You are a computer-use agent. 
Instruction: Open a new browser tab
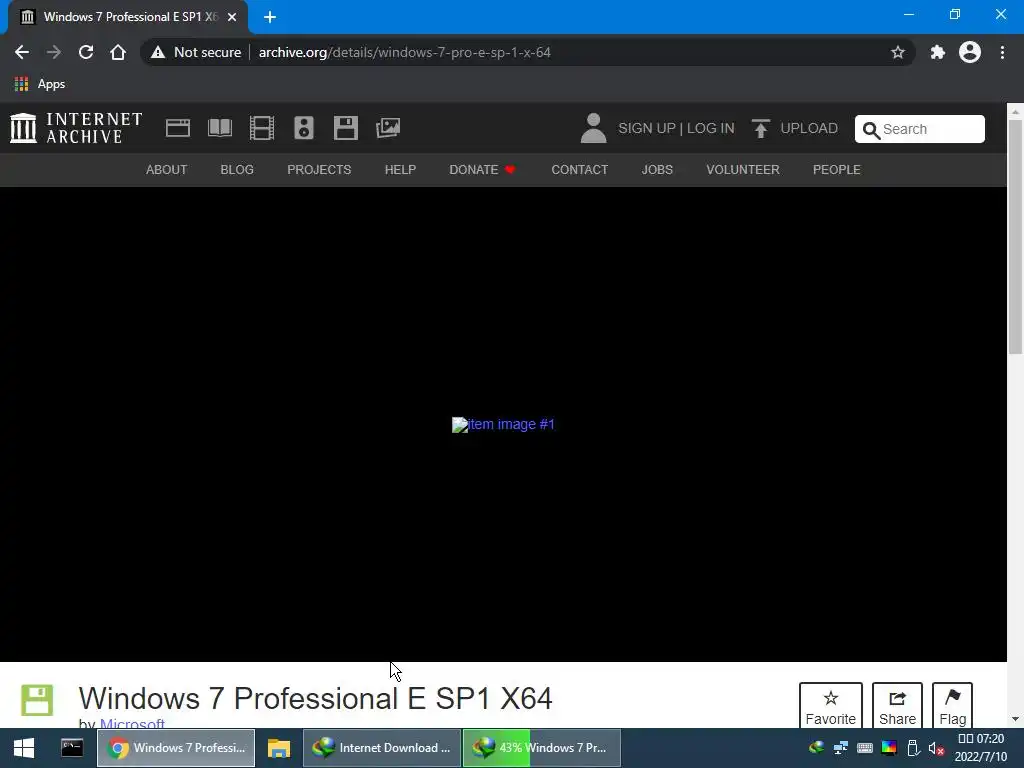coord(270,17)
